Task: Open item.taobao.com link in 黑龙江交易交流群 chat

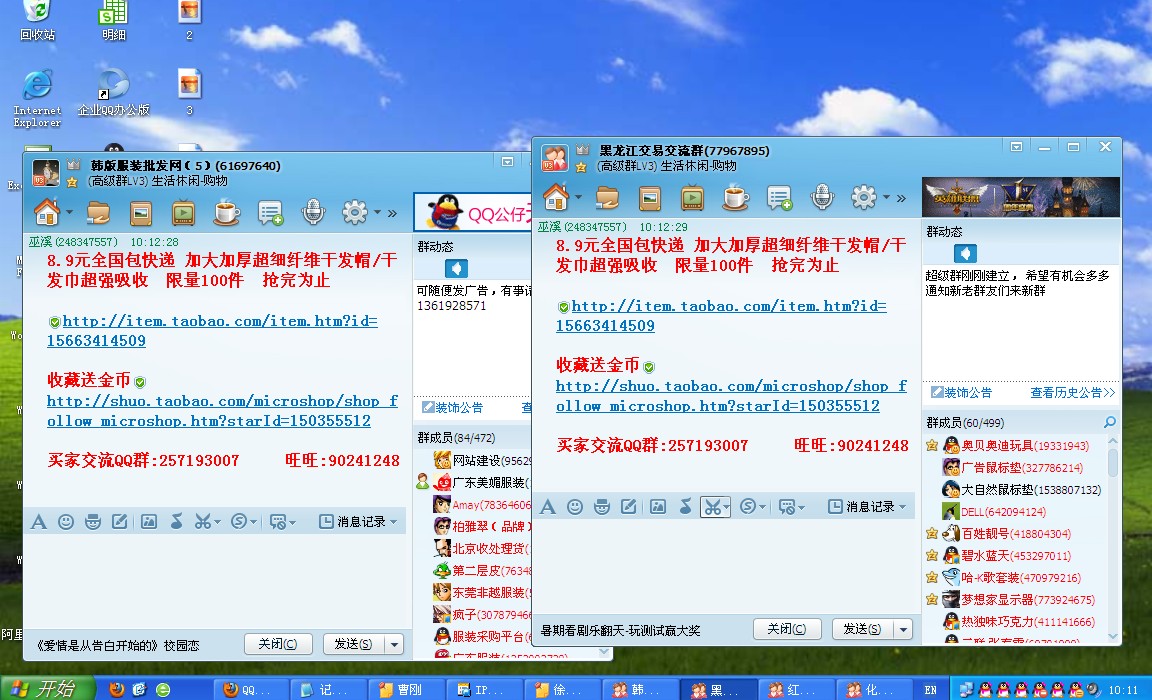Action: (721, 316)
